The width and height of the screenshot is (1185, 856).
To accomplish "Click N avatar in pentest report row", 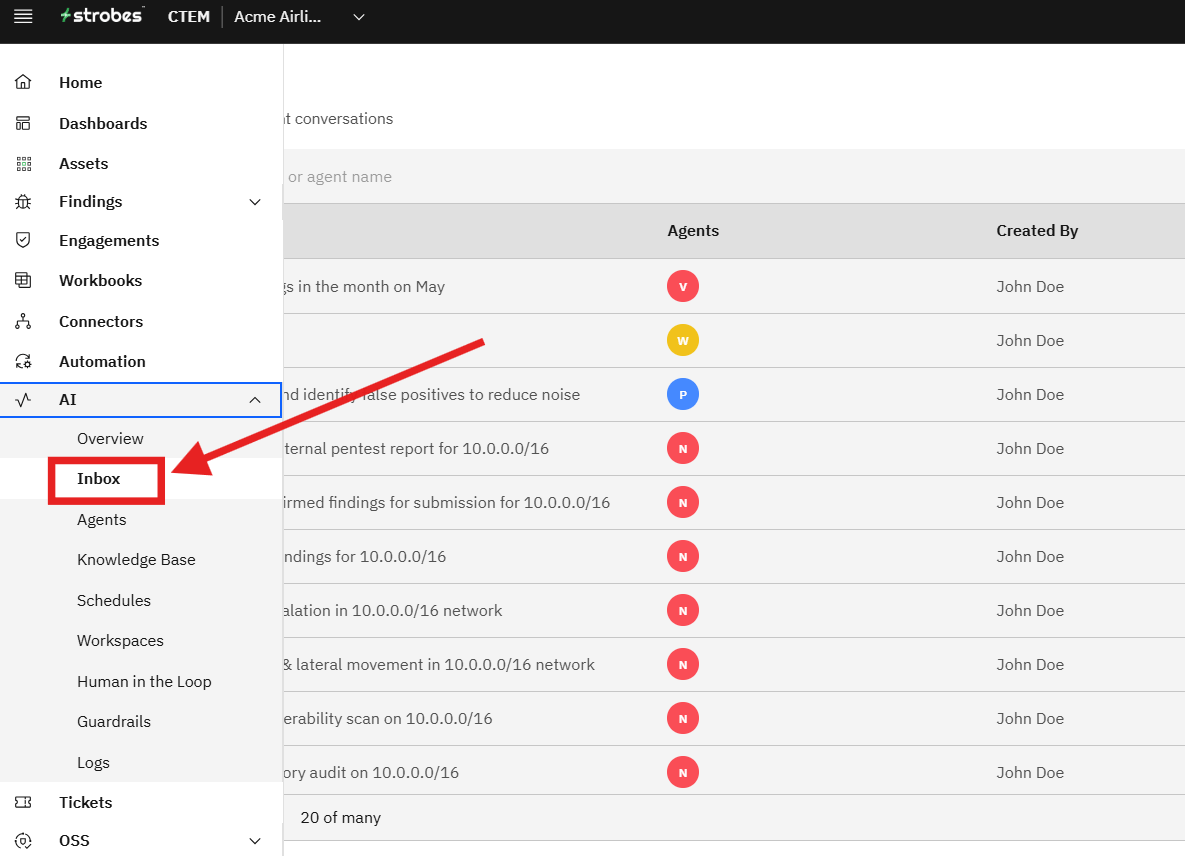I will pyautogui.click(x=682, y=449).
